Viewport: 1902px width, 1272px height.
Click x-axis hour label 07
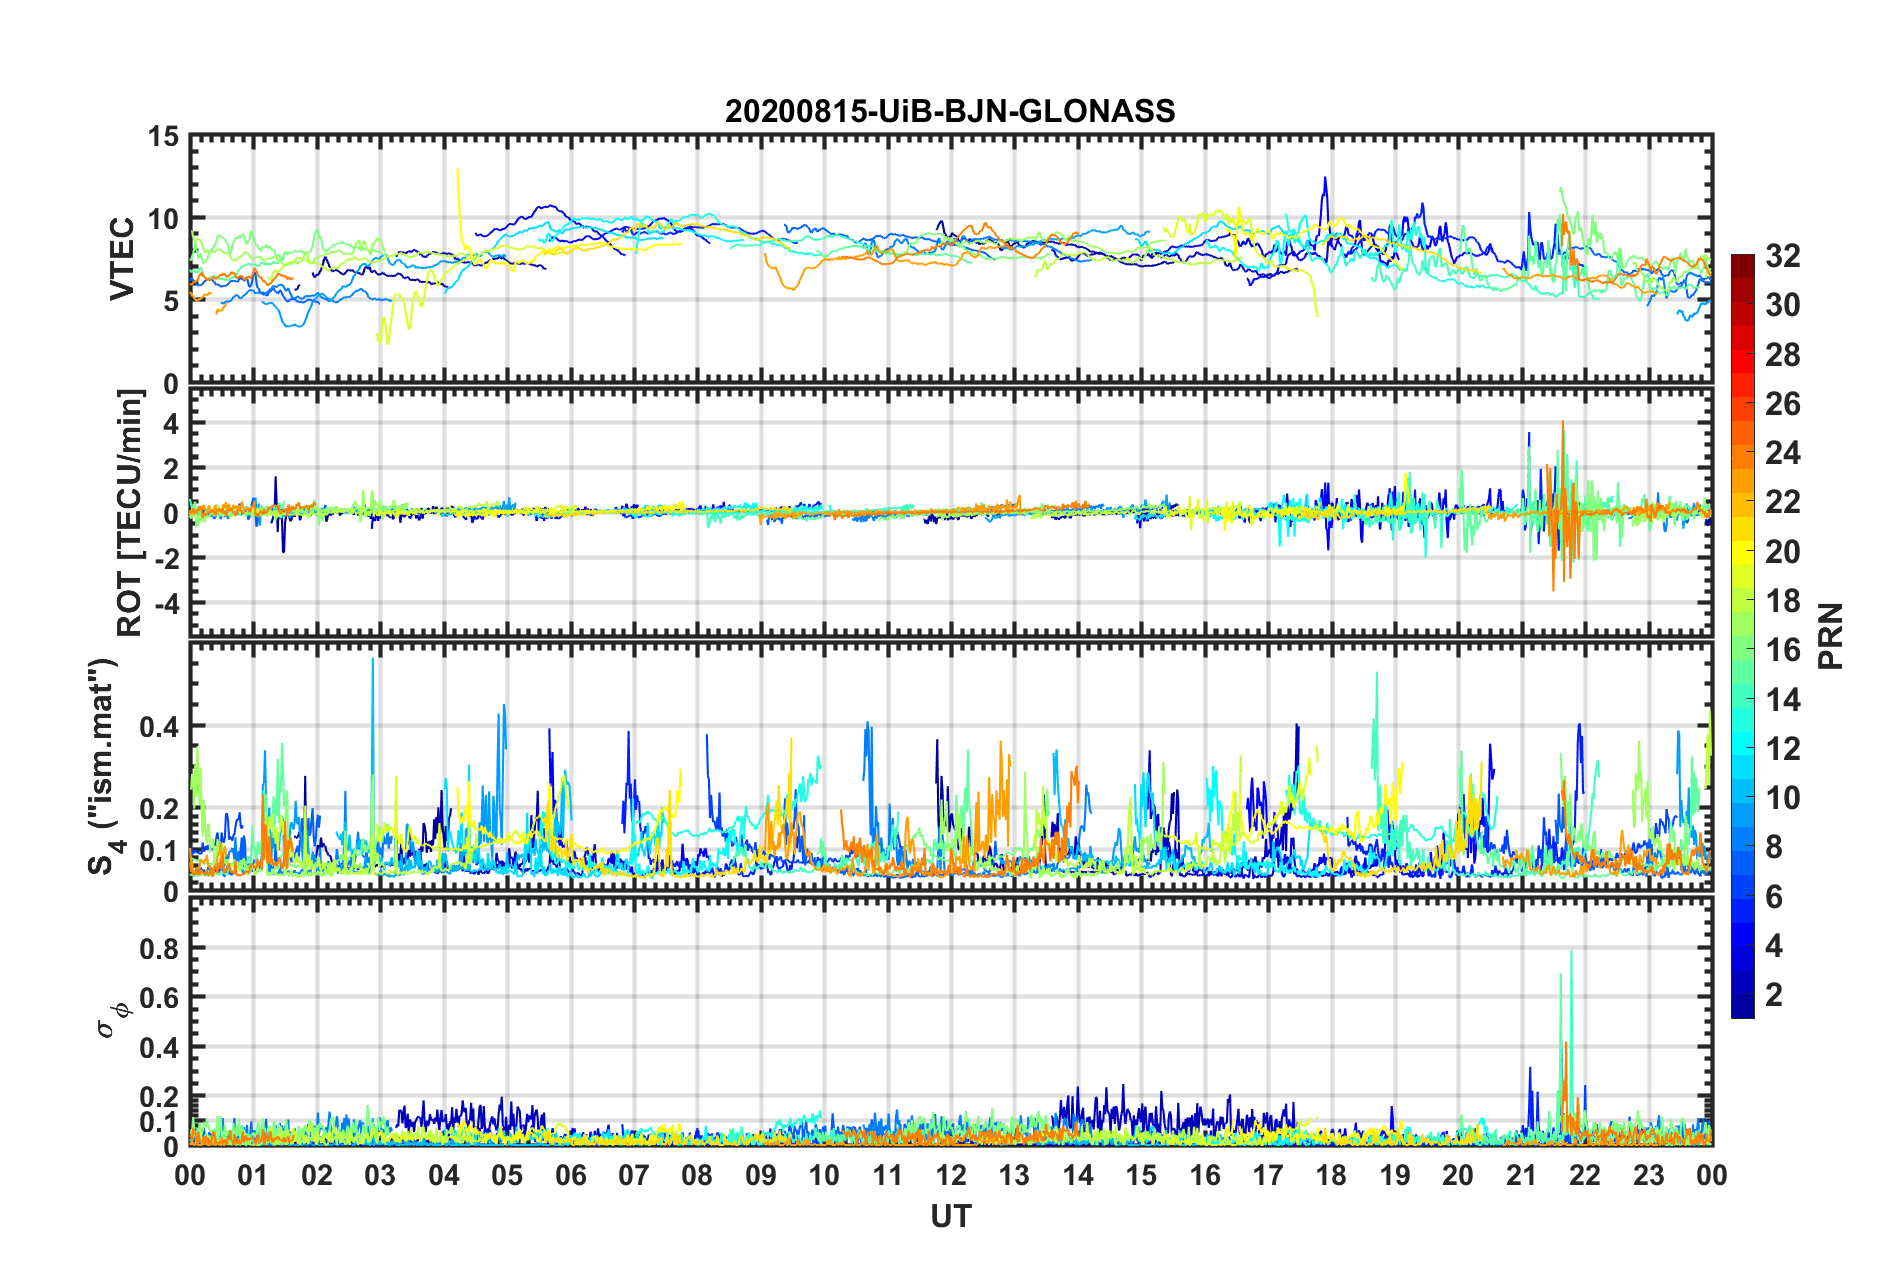coord(634,1175)
